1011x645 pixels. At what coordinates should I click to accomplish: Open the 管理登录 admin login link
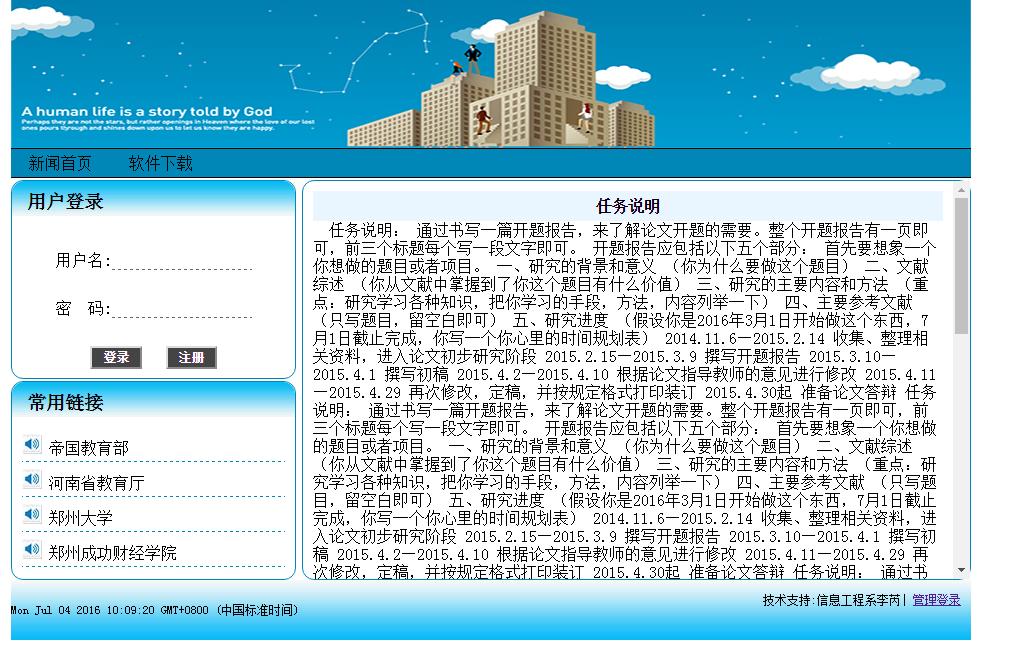(x=936, y=600)
